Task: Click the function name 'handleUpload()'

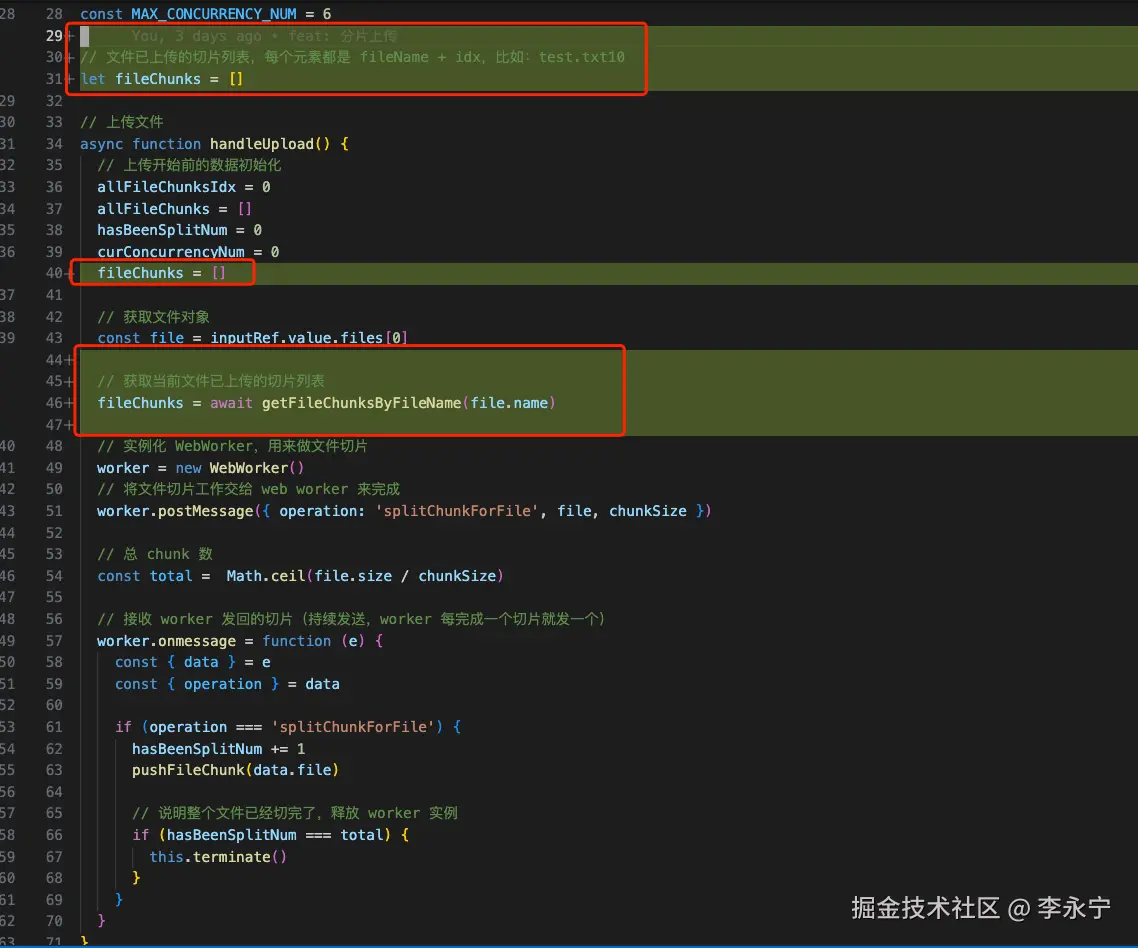Action: click(x=269, y=144)
